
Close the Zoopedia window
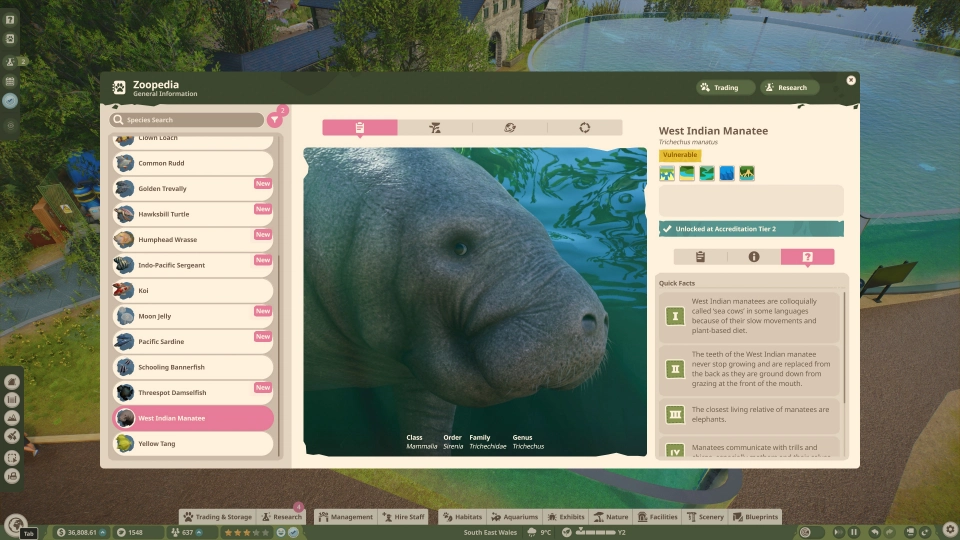[x=851, y=80]
